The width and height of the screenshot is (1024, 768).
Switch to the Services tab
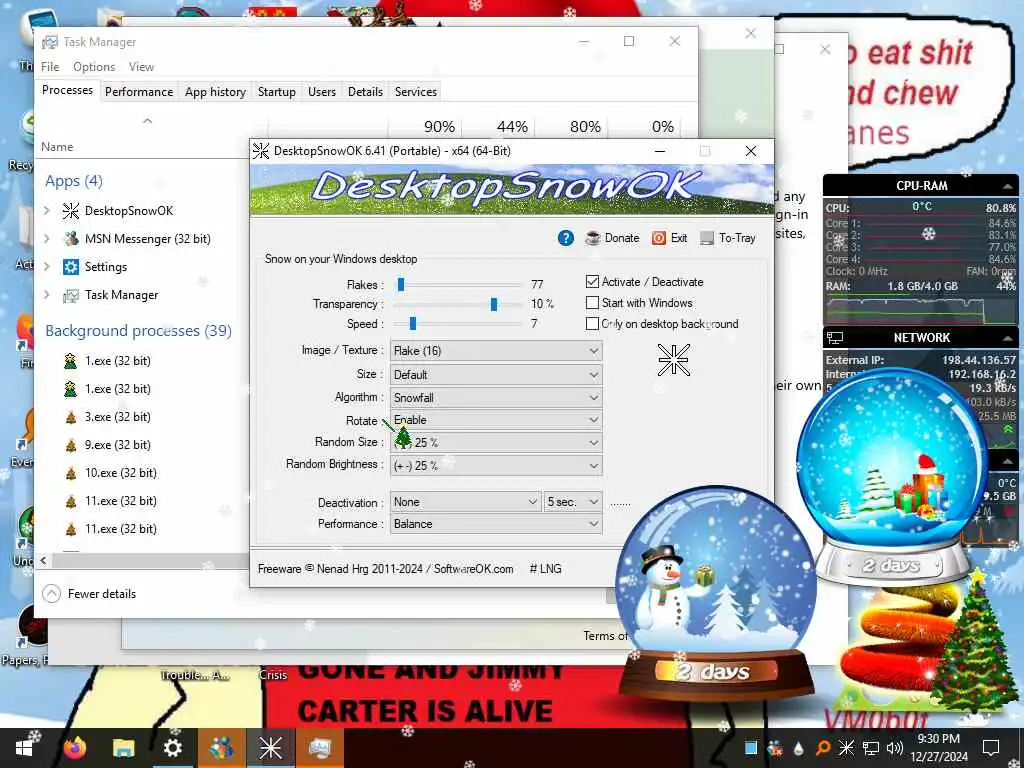pyautogui.click(x=416, y=92)
